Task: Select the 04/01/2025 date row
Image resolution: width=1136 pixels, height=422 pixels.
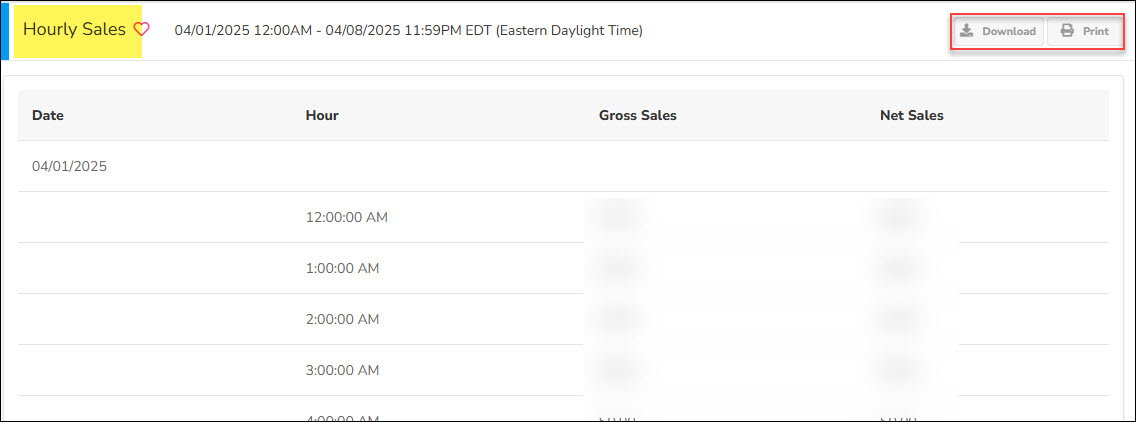Action: (x=70, y=166)
